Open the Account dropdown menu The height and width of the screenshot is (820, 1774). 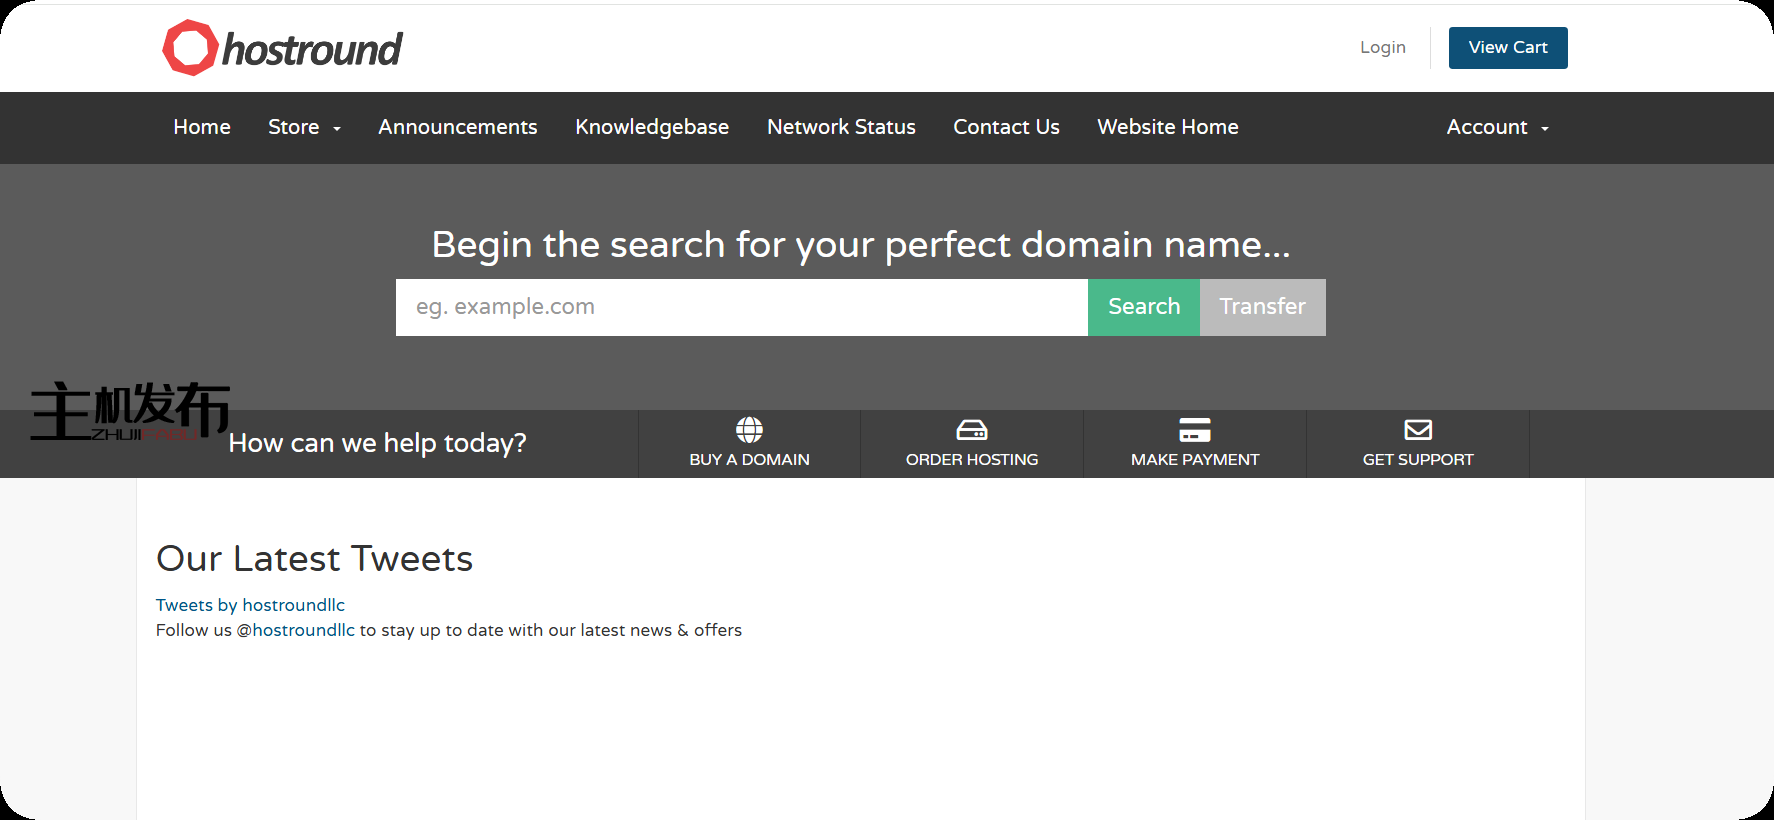[1497, 127]
